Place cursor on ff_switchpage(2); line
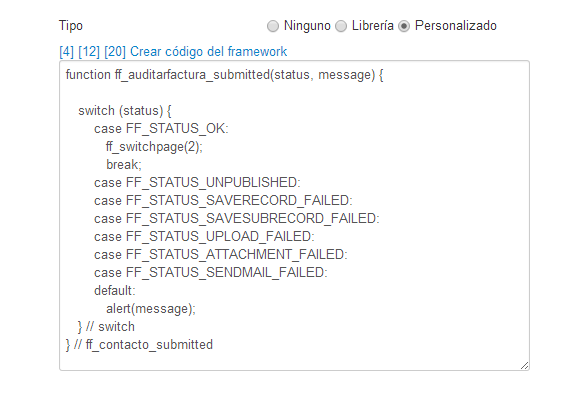The image size is (577, 394). click(154, 147)
